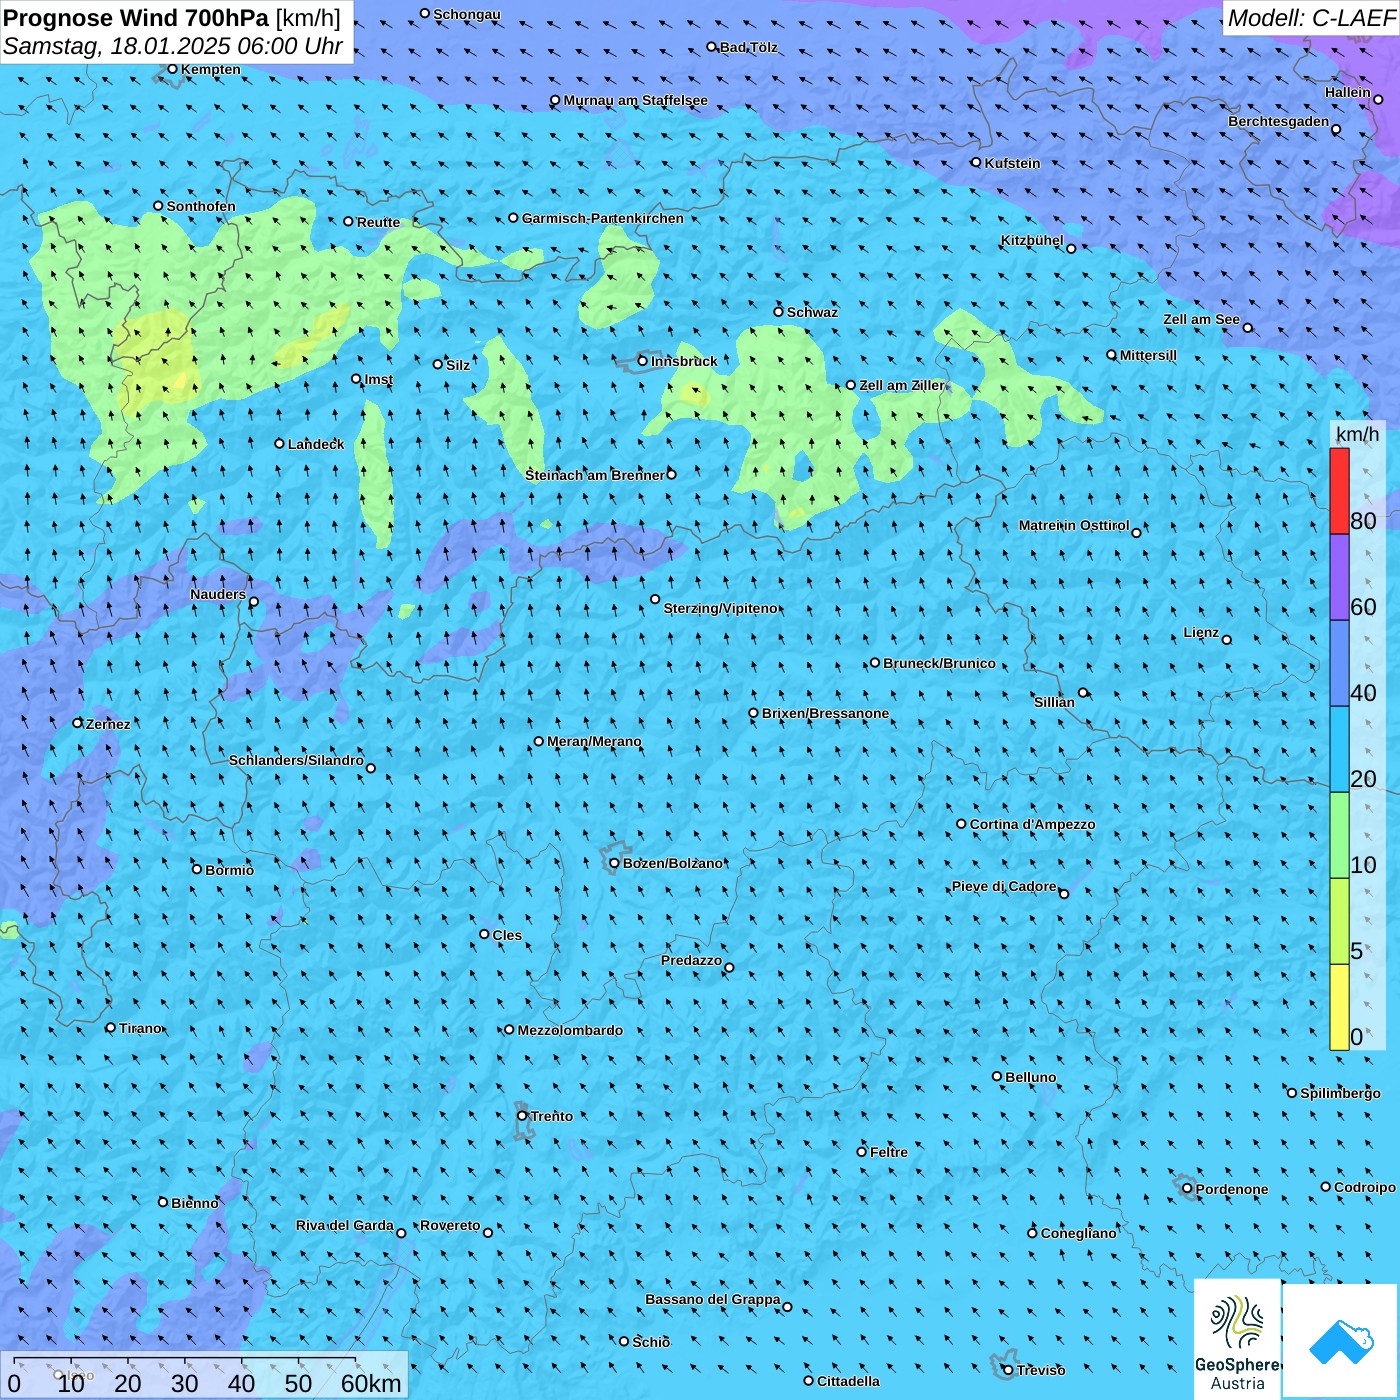The height and width of the screenshot is (1400, 1400).
Task: Click the distance scale bar '60km' label
Action: pos(371,1383)
